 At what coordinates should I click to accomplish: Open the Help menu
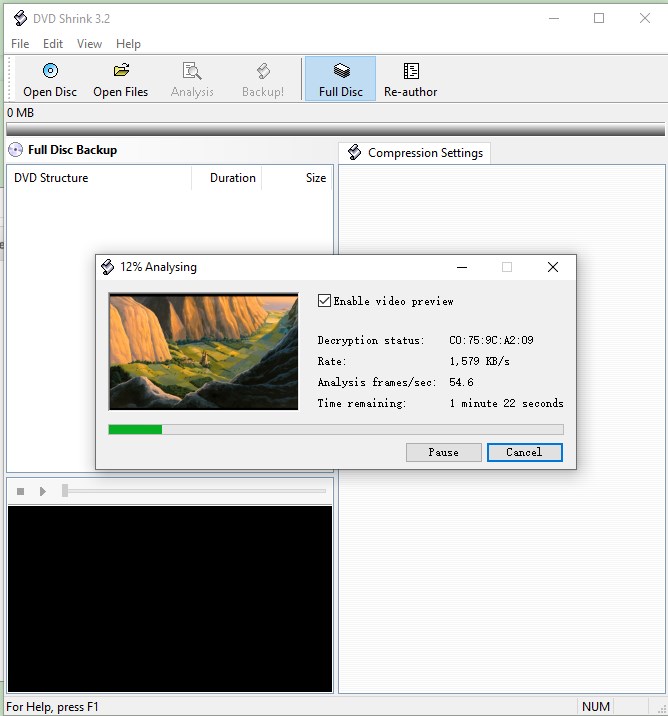coord(128,44)
